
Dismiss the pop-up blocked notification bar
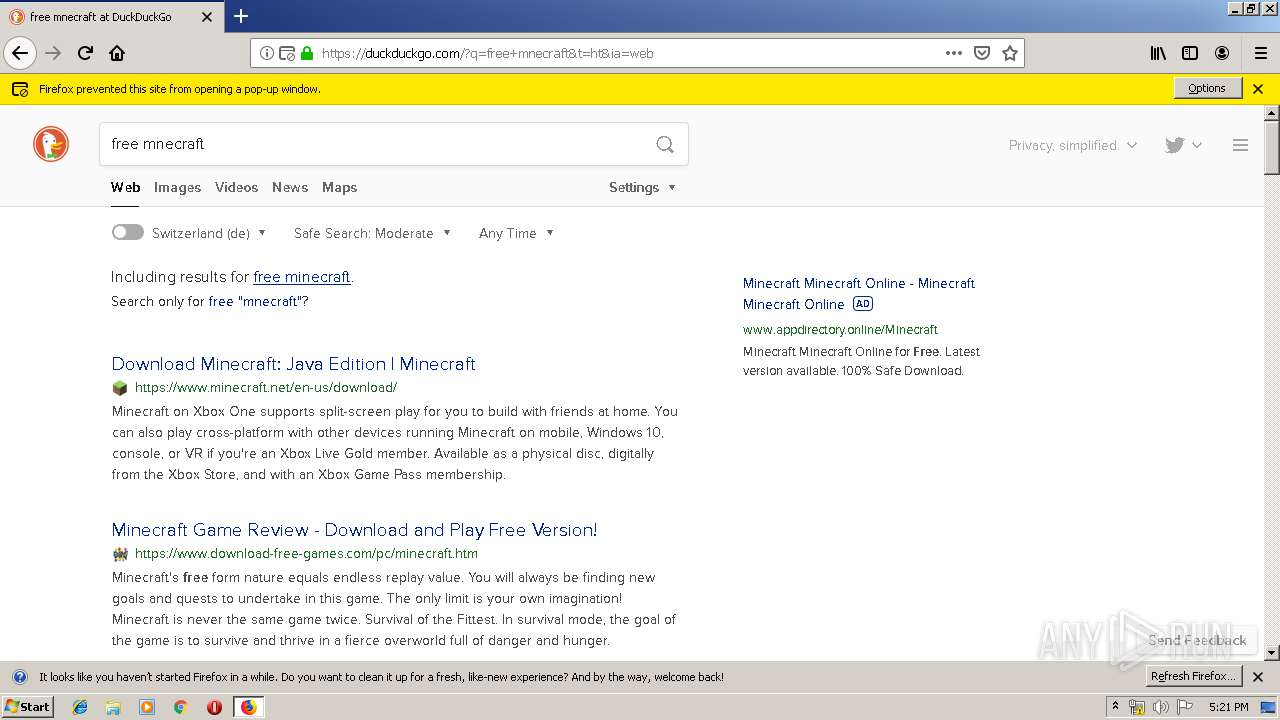tap(1258, 89)
